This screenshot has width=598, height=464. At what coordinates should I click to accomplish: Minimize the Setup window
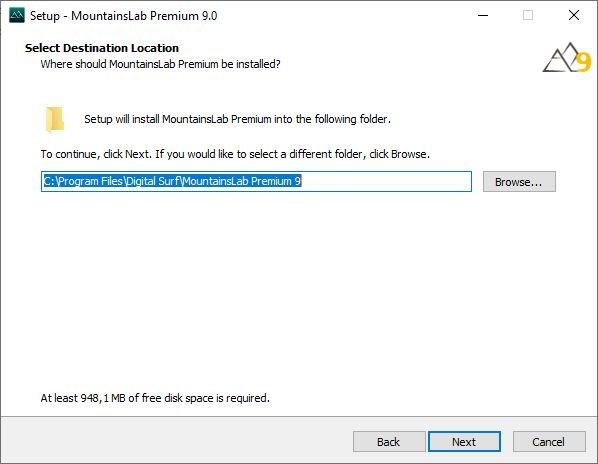483,16
